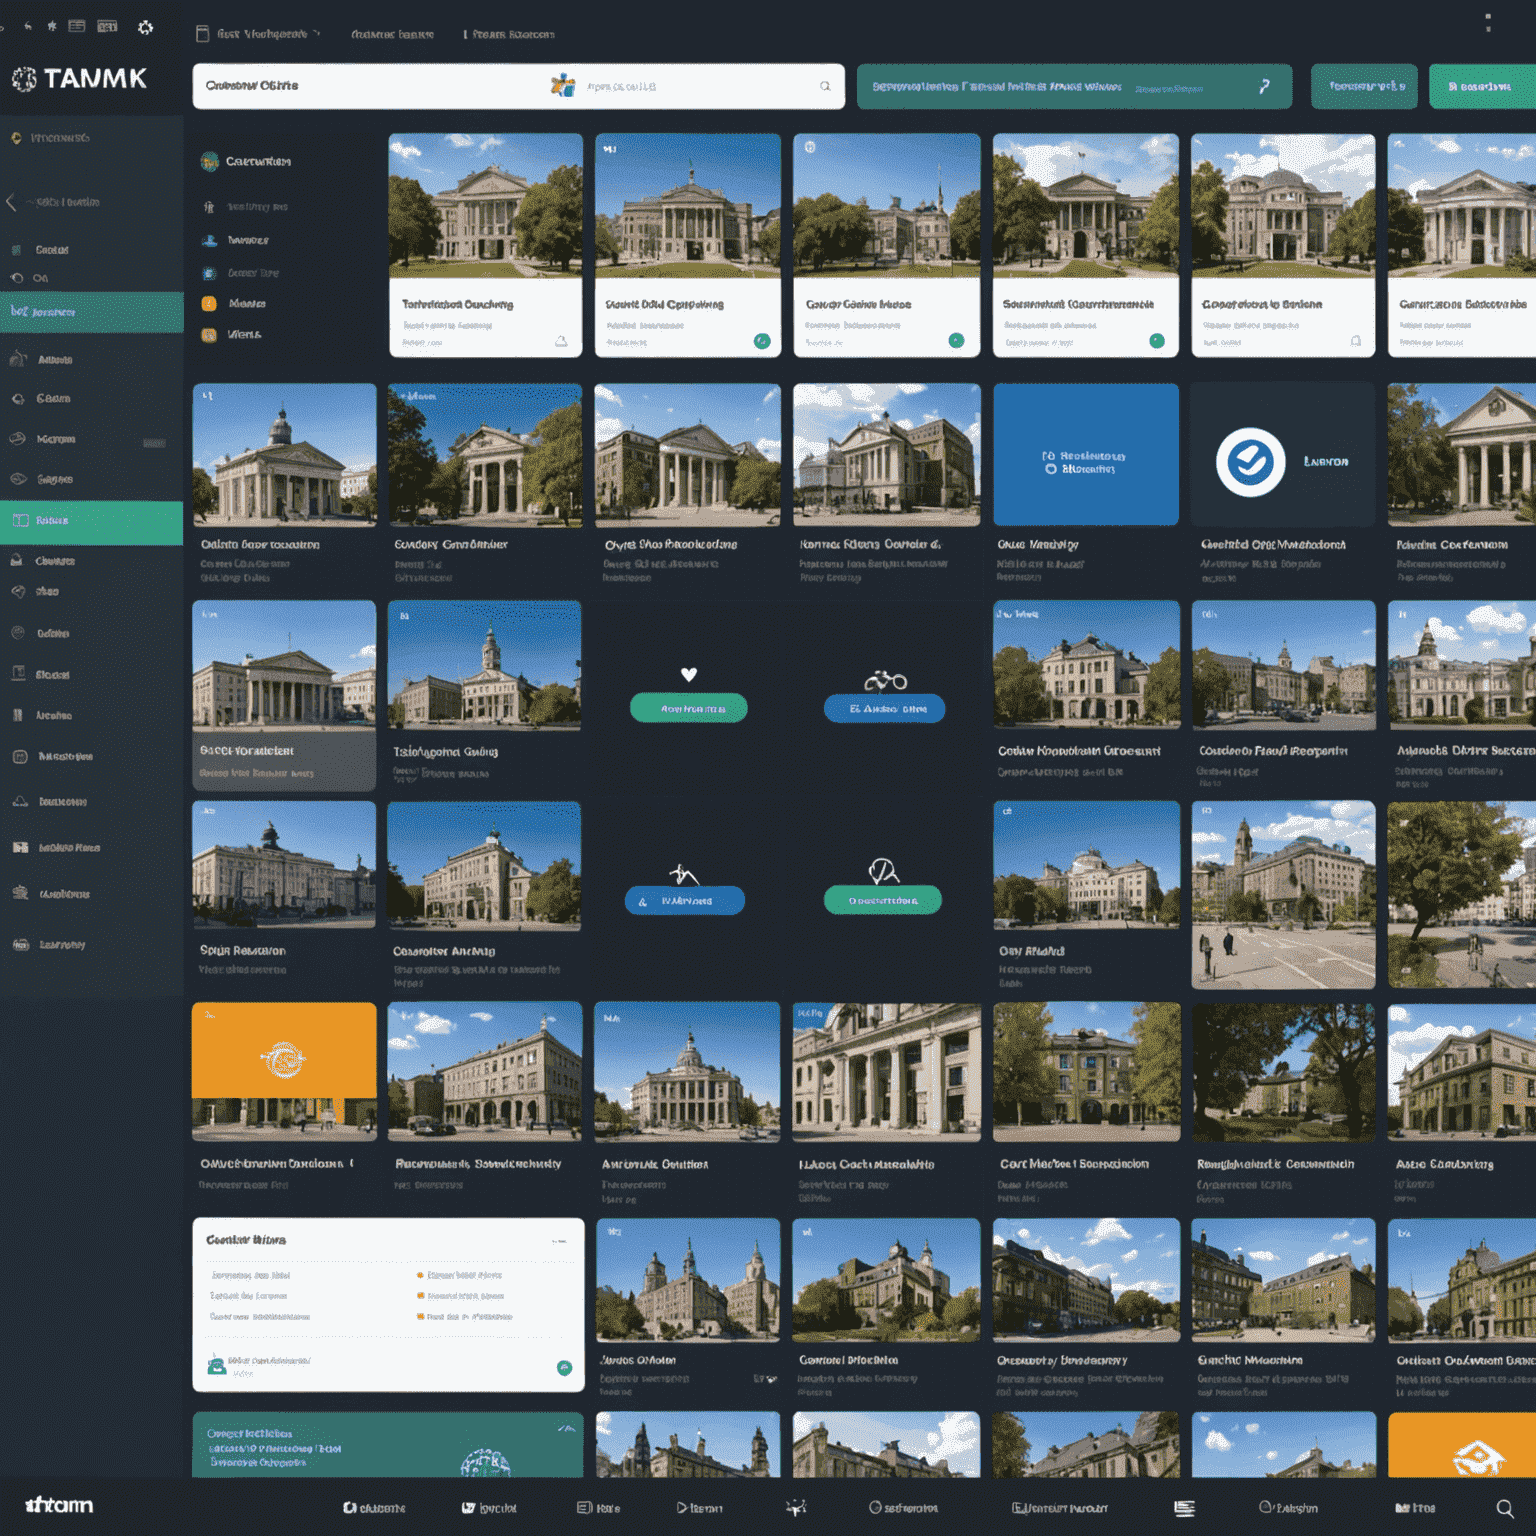Click the white circle with blue checkmark
The height and width of the screenshot is (1536, 1536).
[x=1250, y=462]
